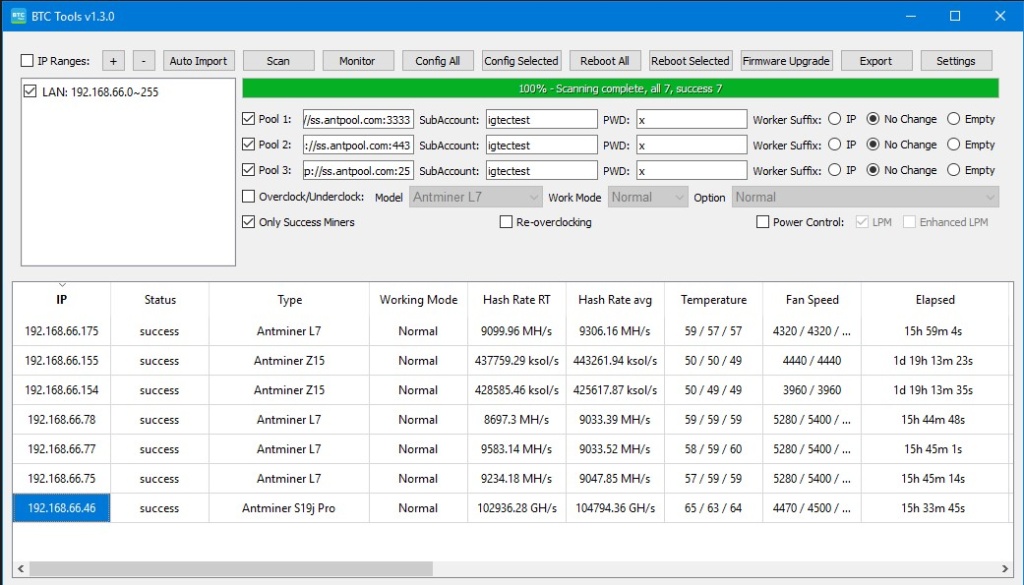Select No Change suffix for Pool 1

[873, 119]
